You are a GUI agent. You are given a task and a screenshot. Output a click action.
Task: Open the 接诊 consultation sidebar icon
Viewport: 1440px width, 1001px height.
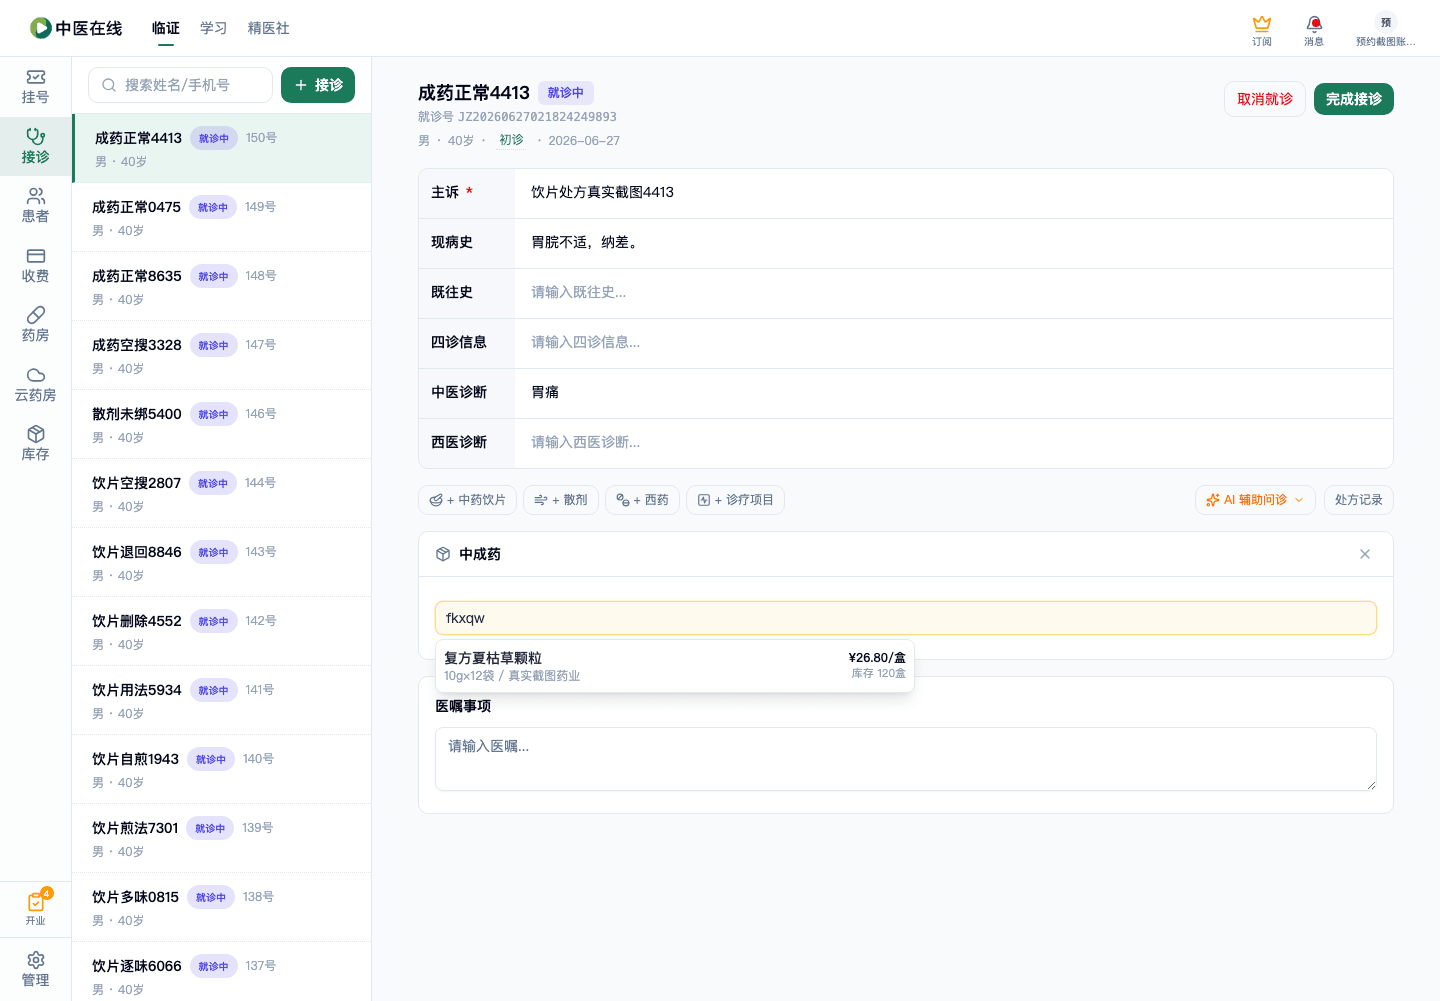[x=35, y=147]
